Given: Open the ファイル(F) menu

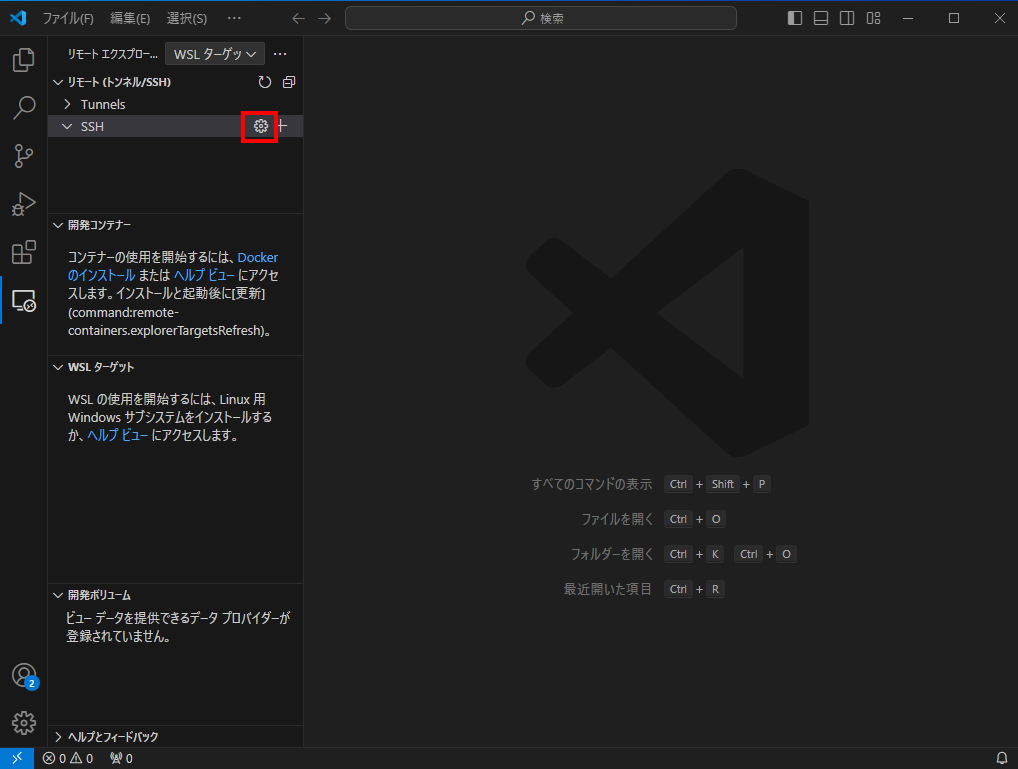Looking at the screenshot, I should [68, 18].
